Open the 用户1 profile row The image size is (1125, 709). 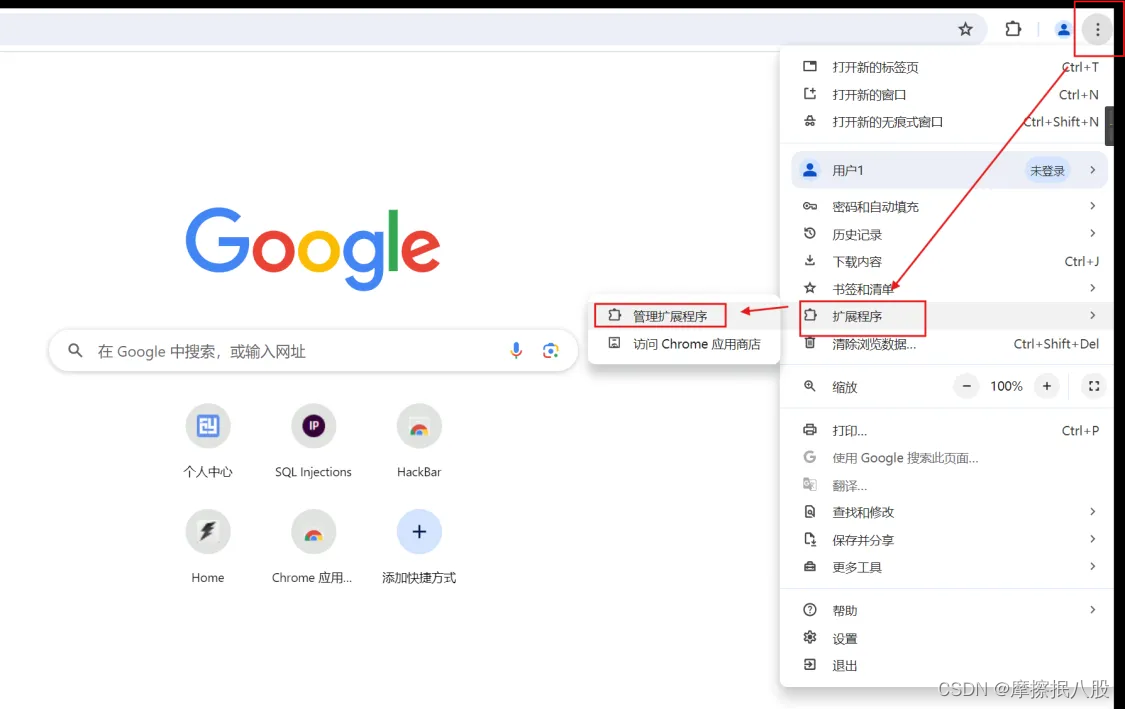[x=949, y=170]
